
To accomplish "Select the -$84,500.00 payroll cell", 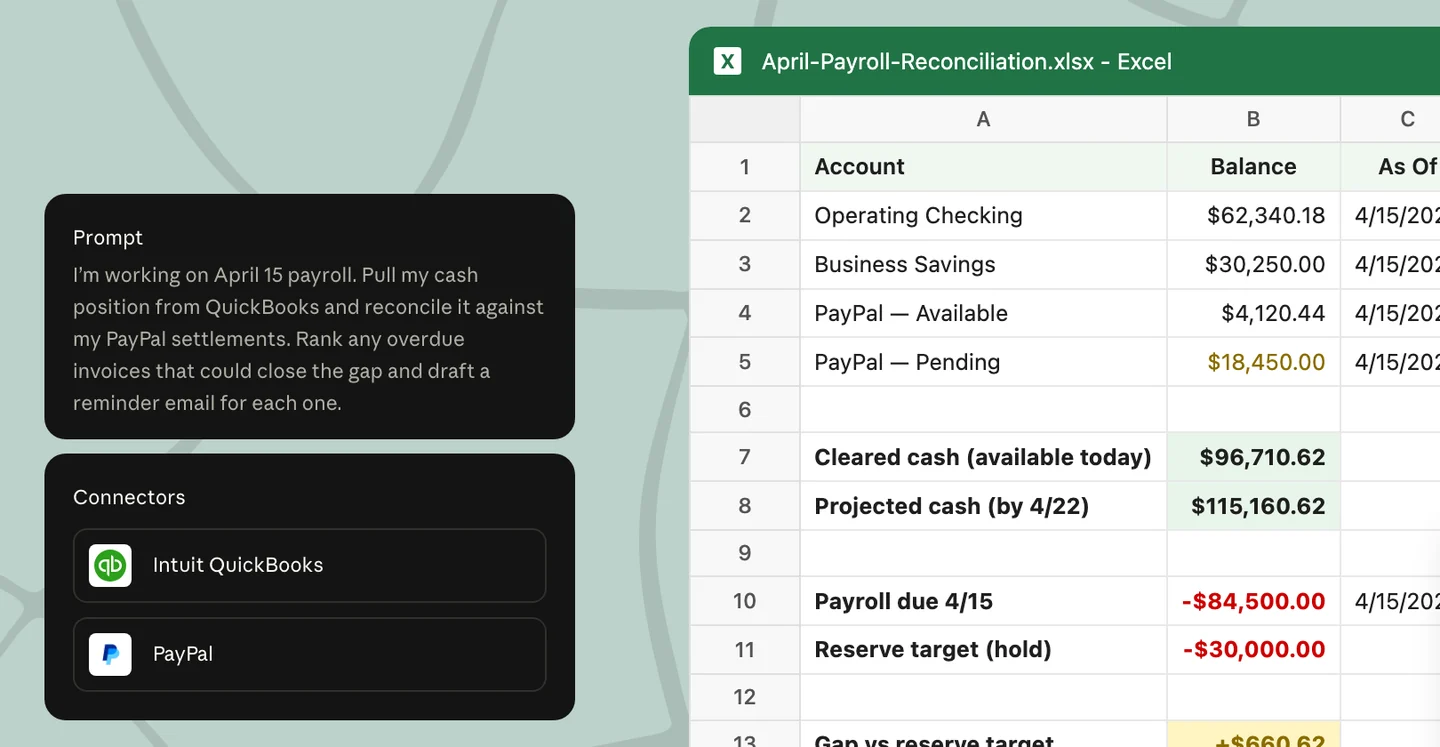I will [x=1253, y=601].
